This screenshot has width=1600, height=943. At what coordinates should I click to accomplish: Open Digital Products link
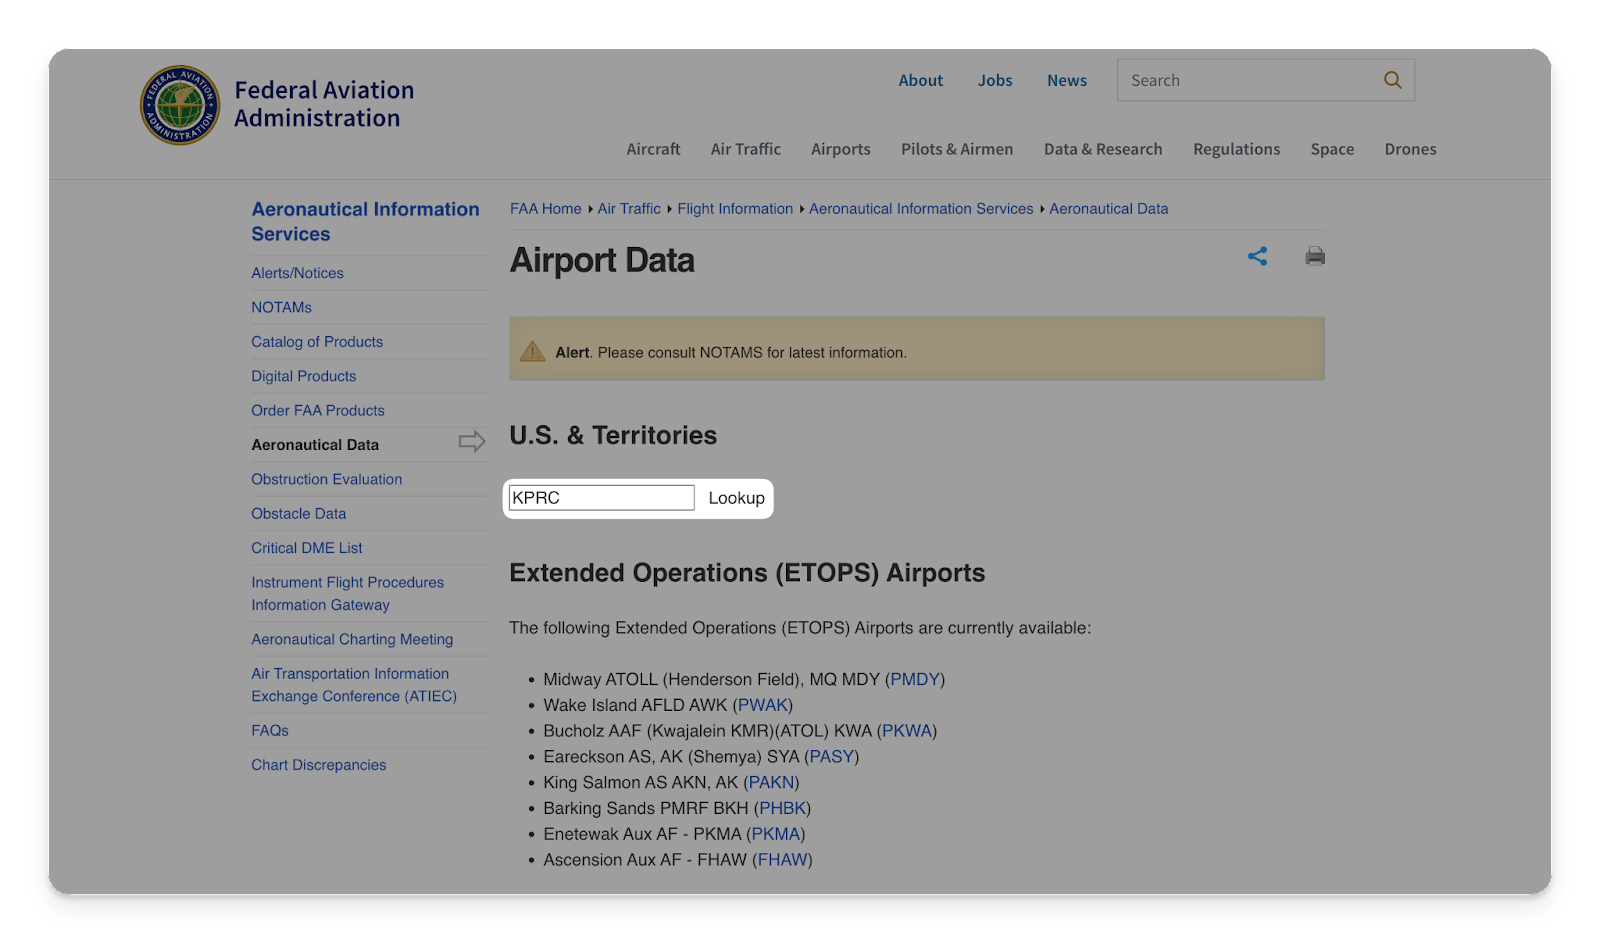pyautogui.click(x=304, y=376)
